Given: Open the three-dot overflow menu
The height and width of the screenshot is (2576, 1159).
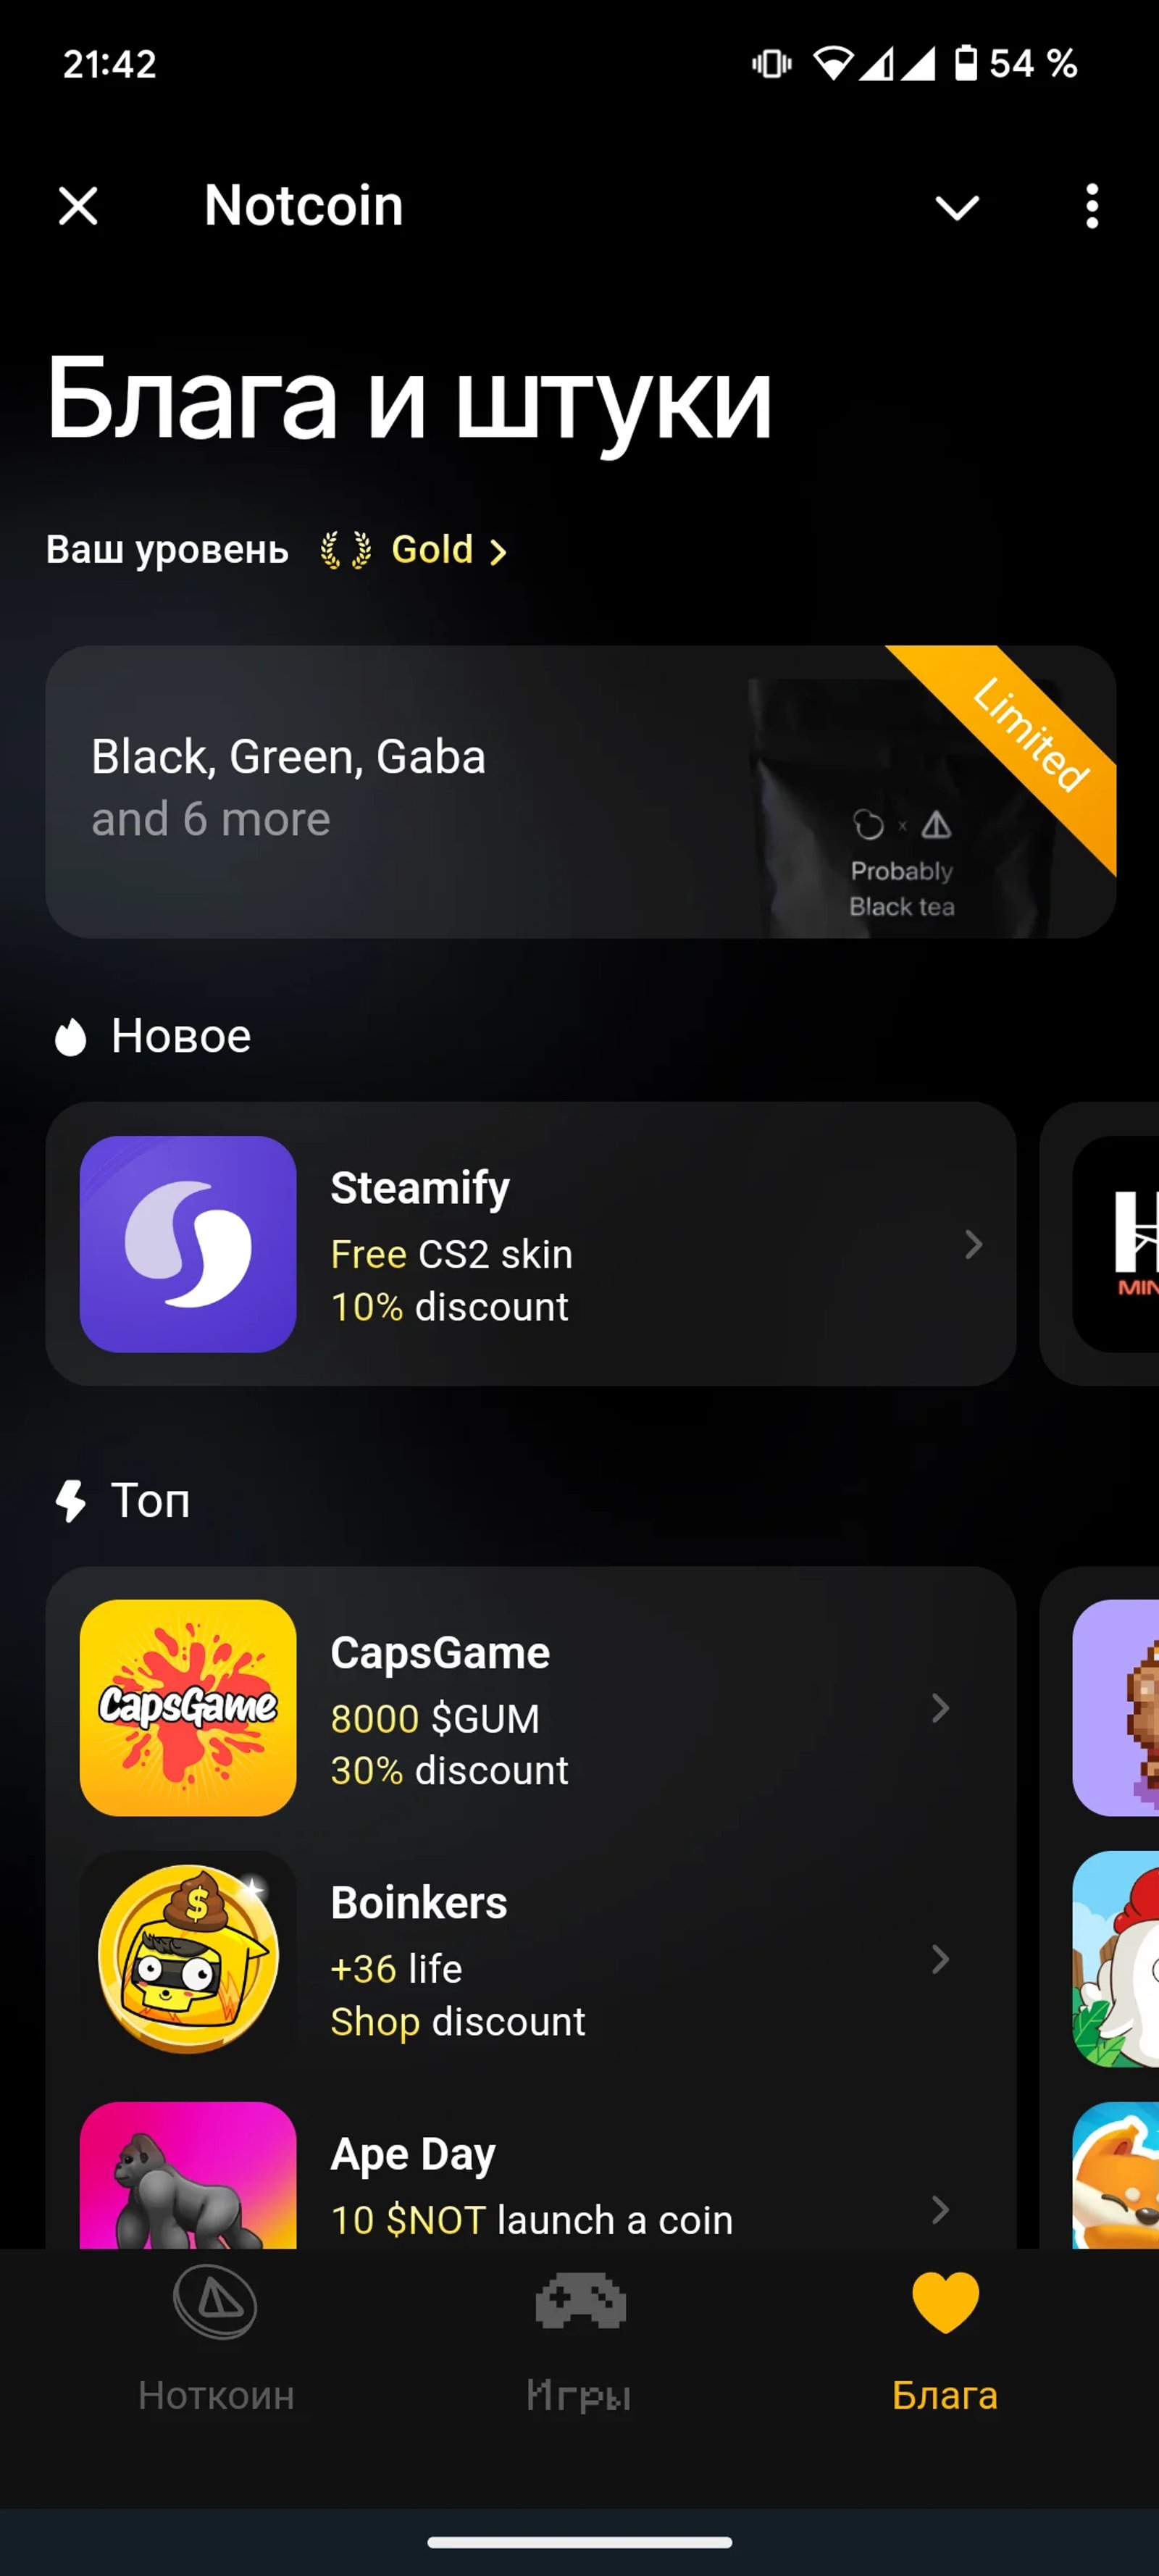Looking at the screenshot, I should tap(1092, 206).
